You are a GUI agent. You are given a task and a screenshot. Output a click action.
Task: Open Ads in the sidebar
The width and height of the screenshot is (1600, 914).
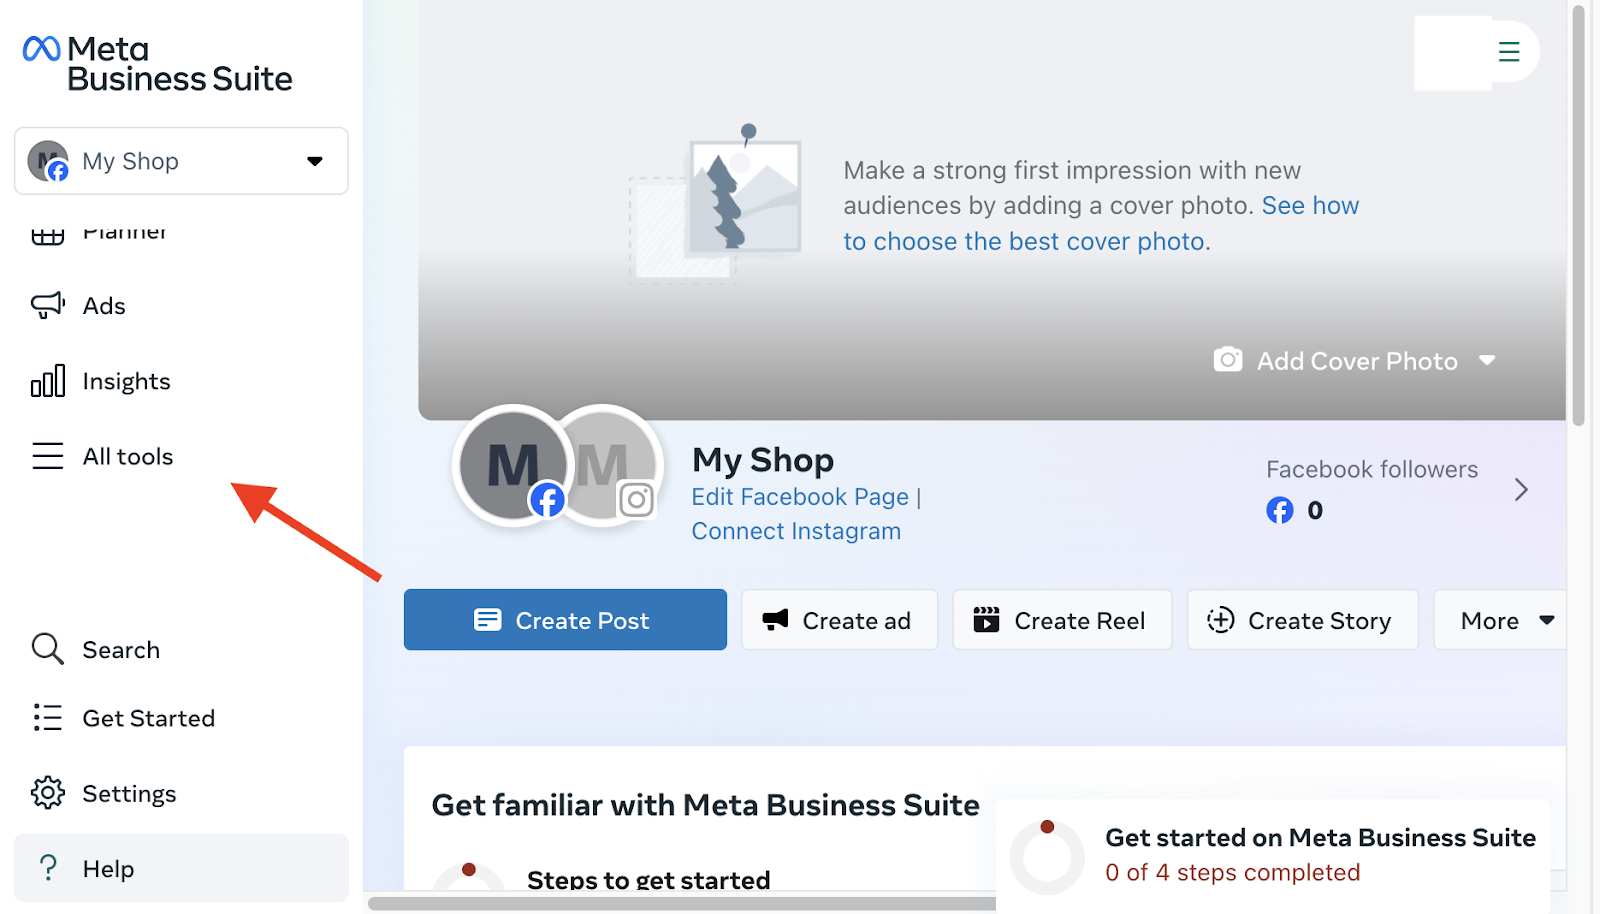(104, 306)
